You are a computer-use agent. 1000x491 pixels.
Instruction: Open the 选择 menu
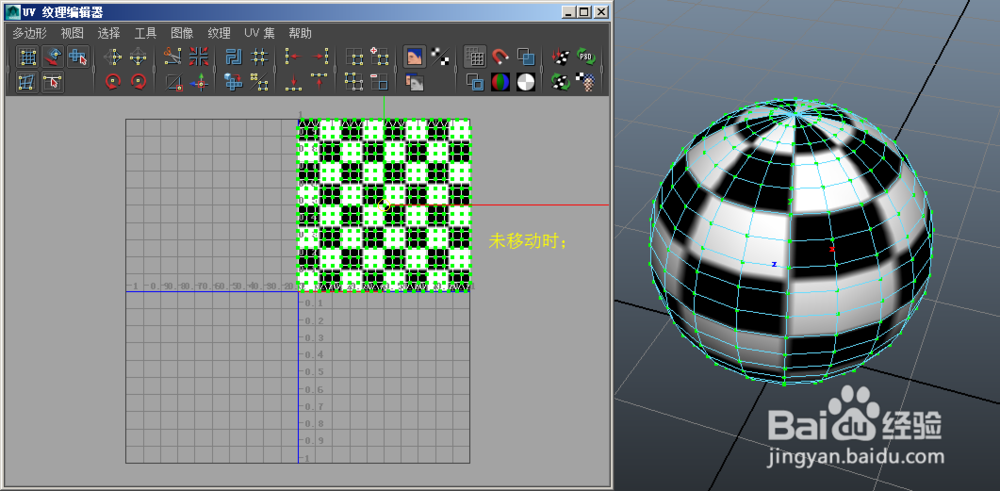coord(109,33)
